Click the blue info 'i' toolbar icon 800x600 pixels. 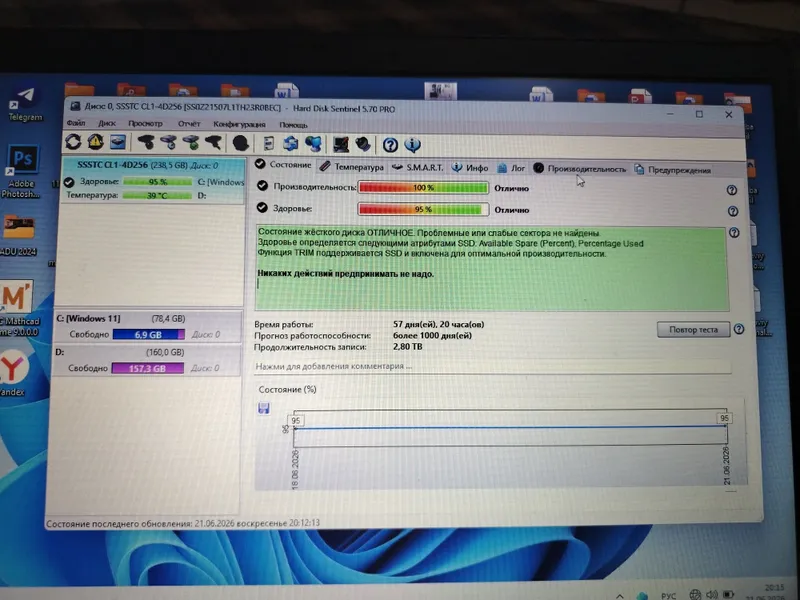(413, 145)
